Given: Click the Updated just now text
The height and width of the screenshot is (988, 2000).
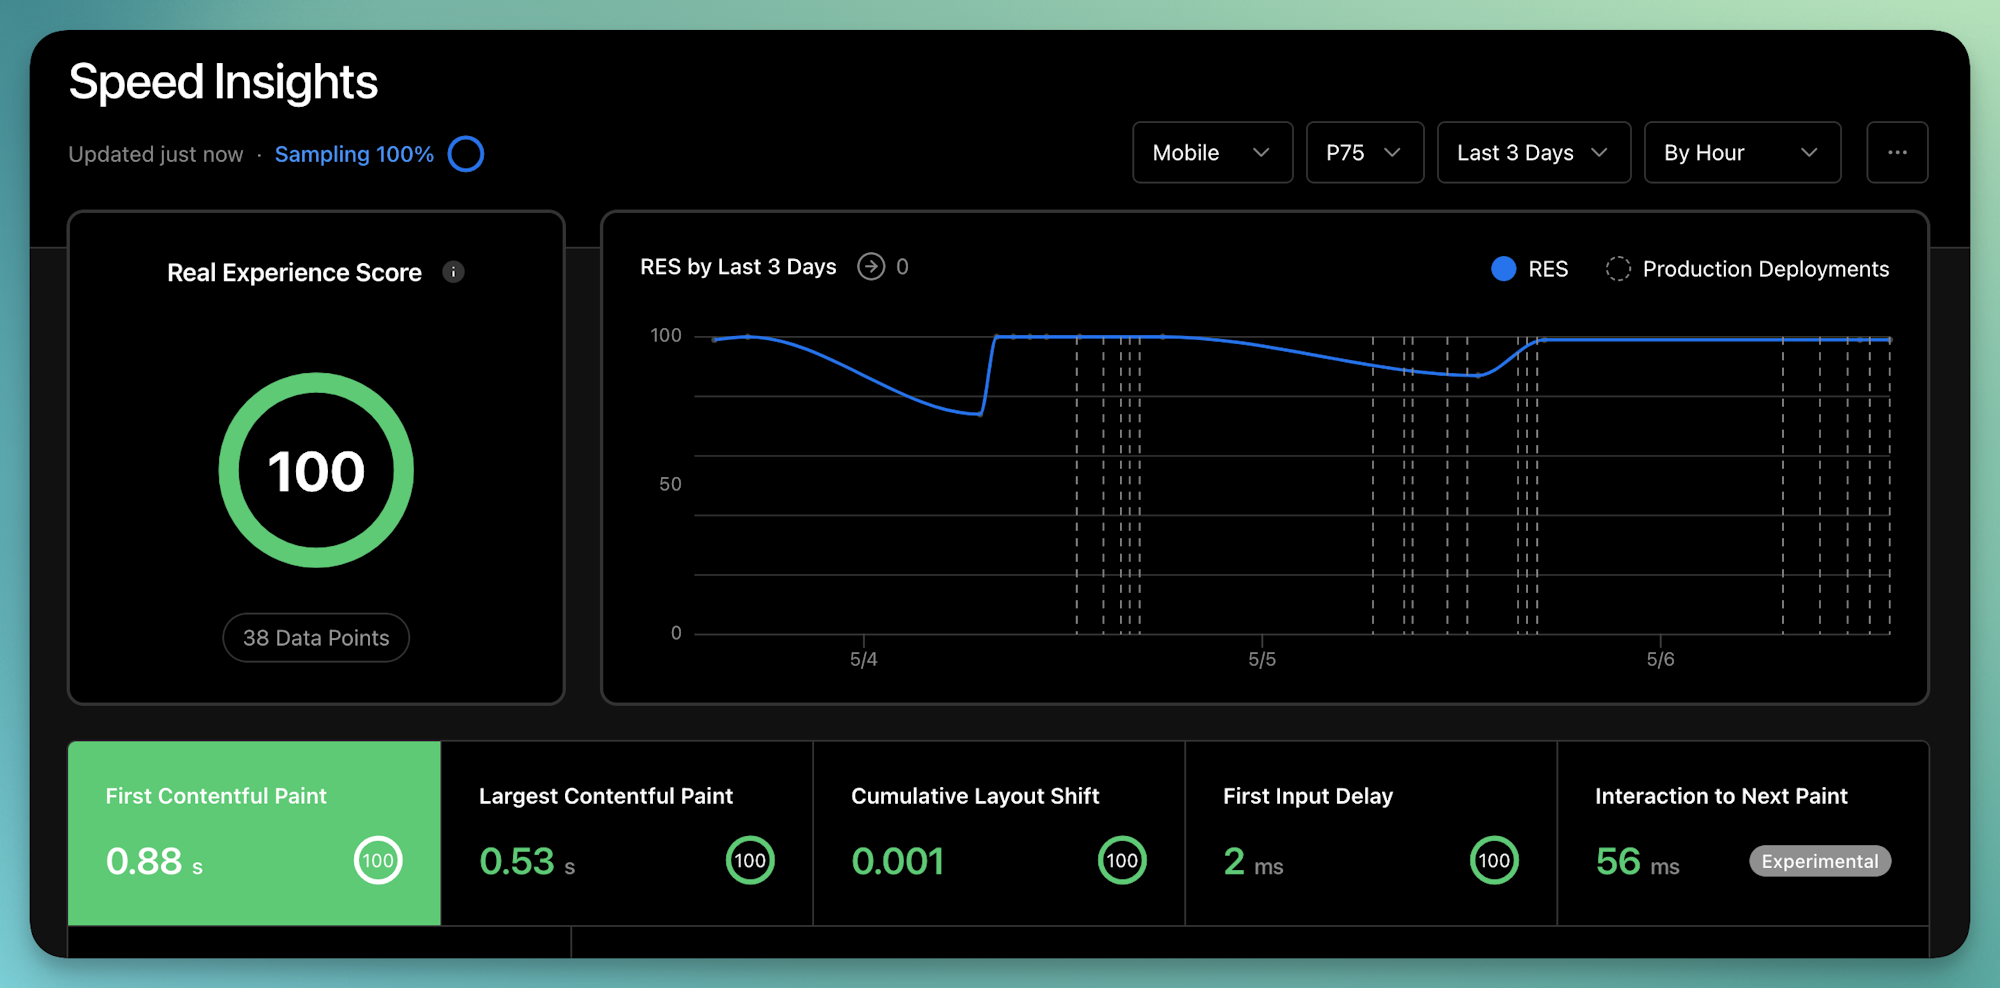Looking at the screenshot, I should pos(156,154).
